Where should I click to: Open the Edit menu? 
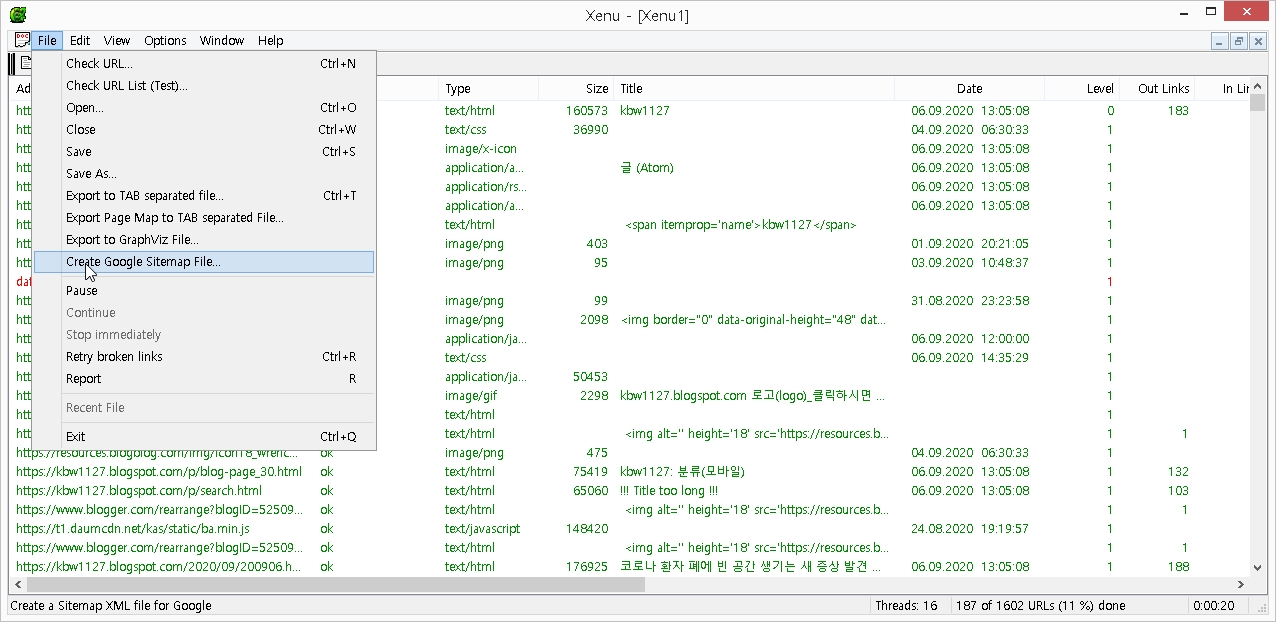(80, 41)
